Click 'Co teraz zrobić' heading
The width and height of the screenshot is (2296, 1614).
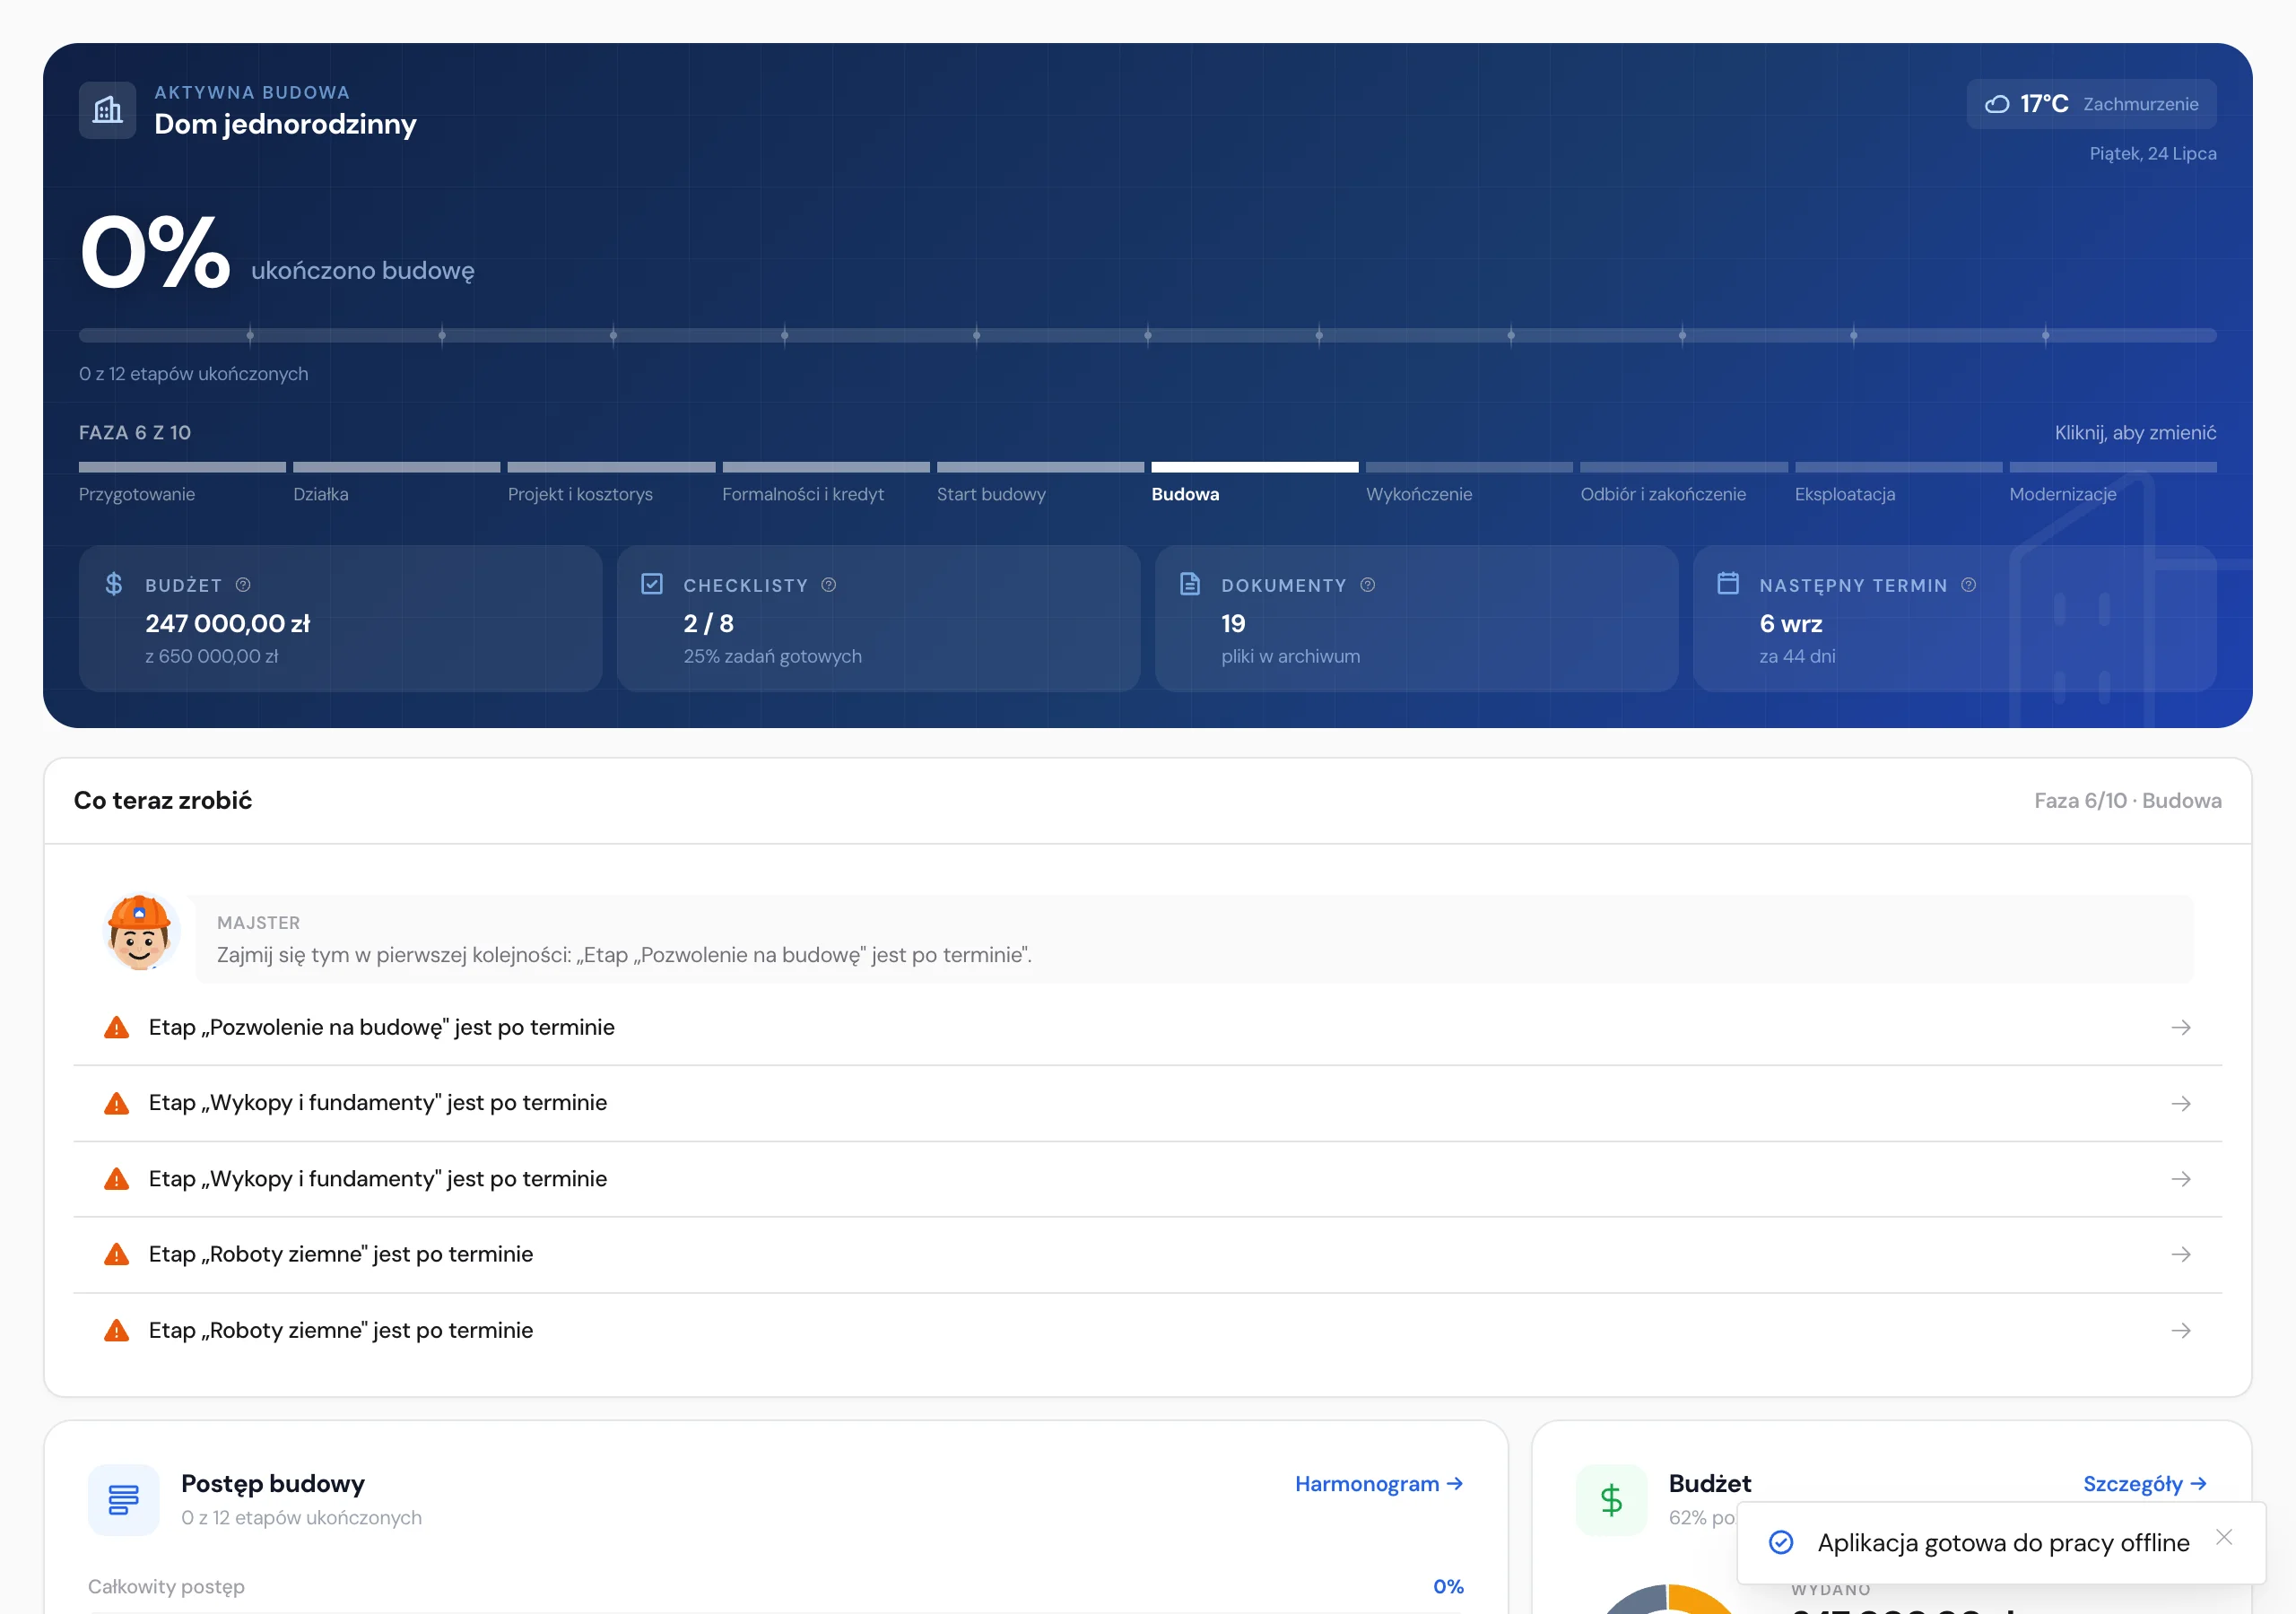click(x=163, y=801)
